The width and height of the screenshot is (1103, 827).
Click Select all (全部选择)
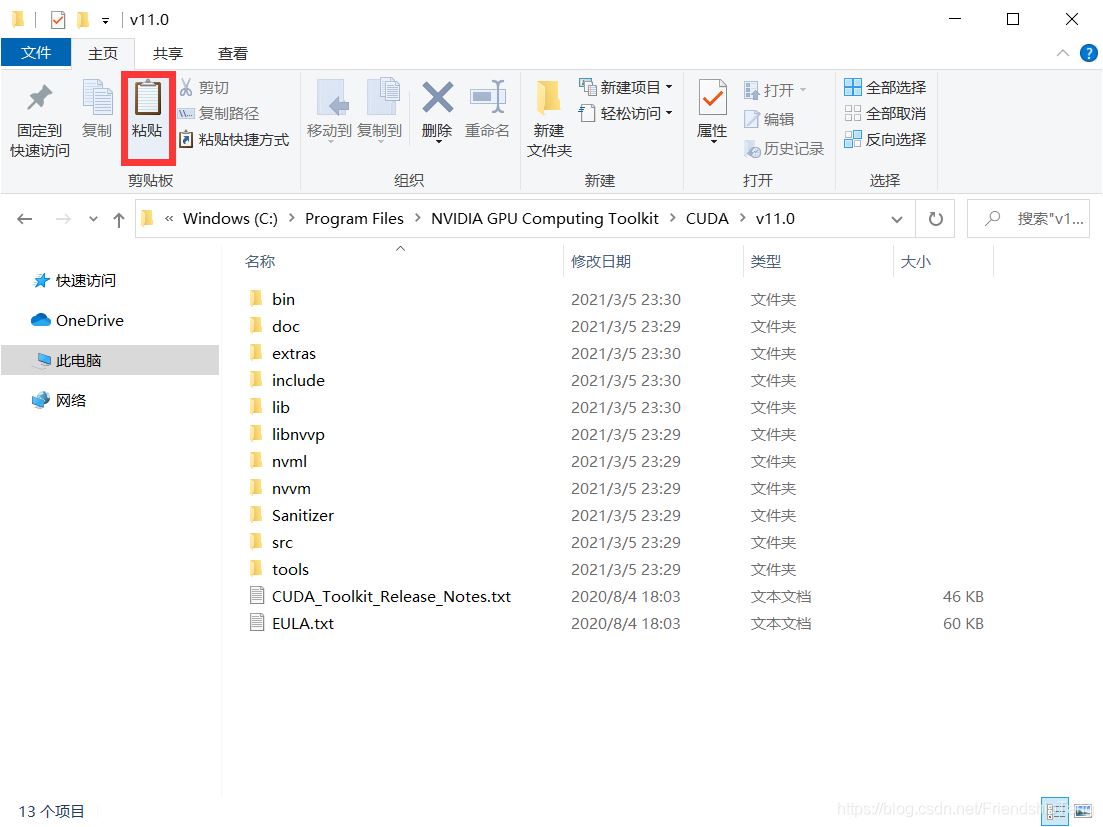885,88
